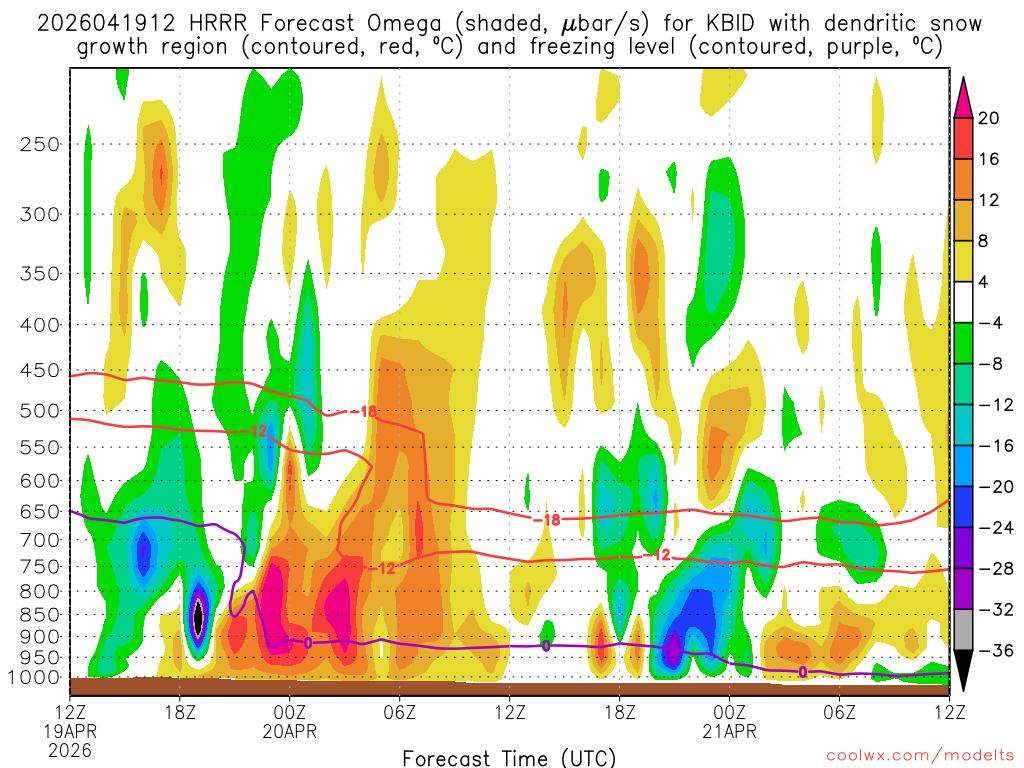Click the 700 pressure level label
This screenshot has width=1024, height=768.
click(40, 540)
